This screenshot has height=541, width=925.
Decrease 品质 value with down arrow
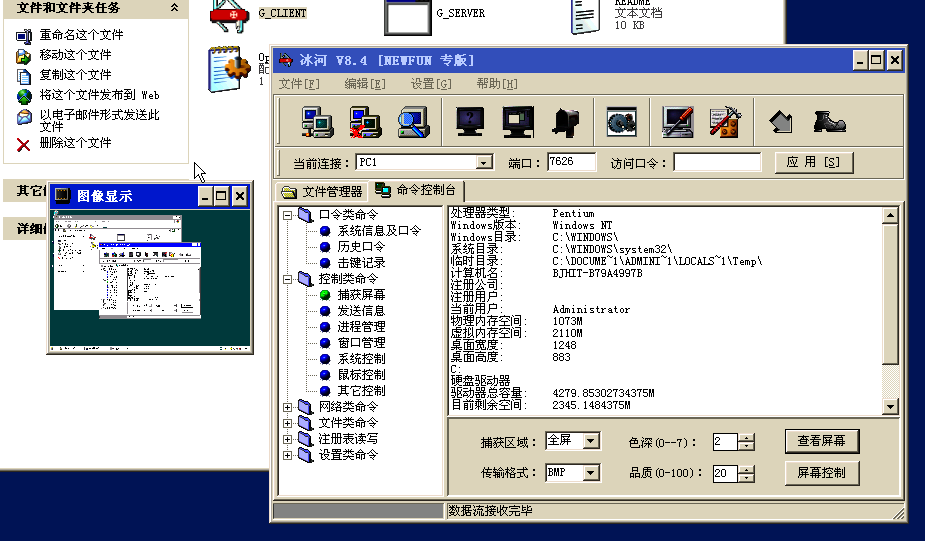(746, 477)
